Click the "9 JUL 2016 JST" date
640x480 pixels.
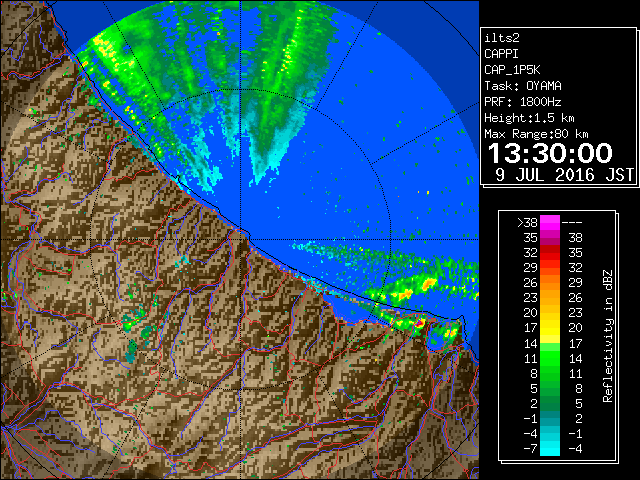[564, 175]
